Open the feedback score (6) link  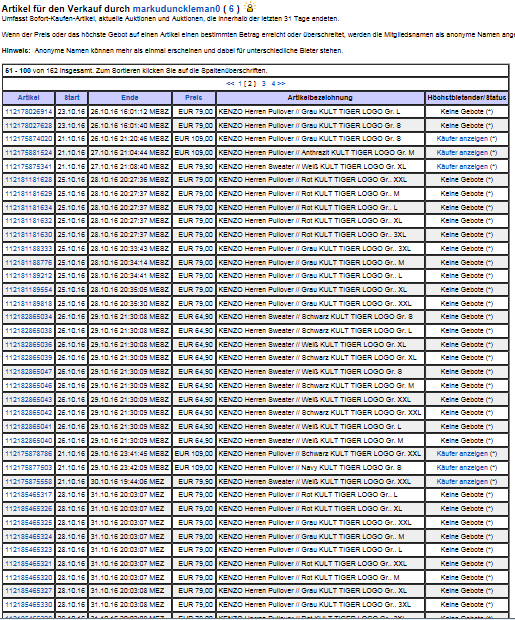[231, 9]
